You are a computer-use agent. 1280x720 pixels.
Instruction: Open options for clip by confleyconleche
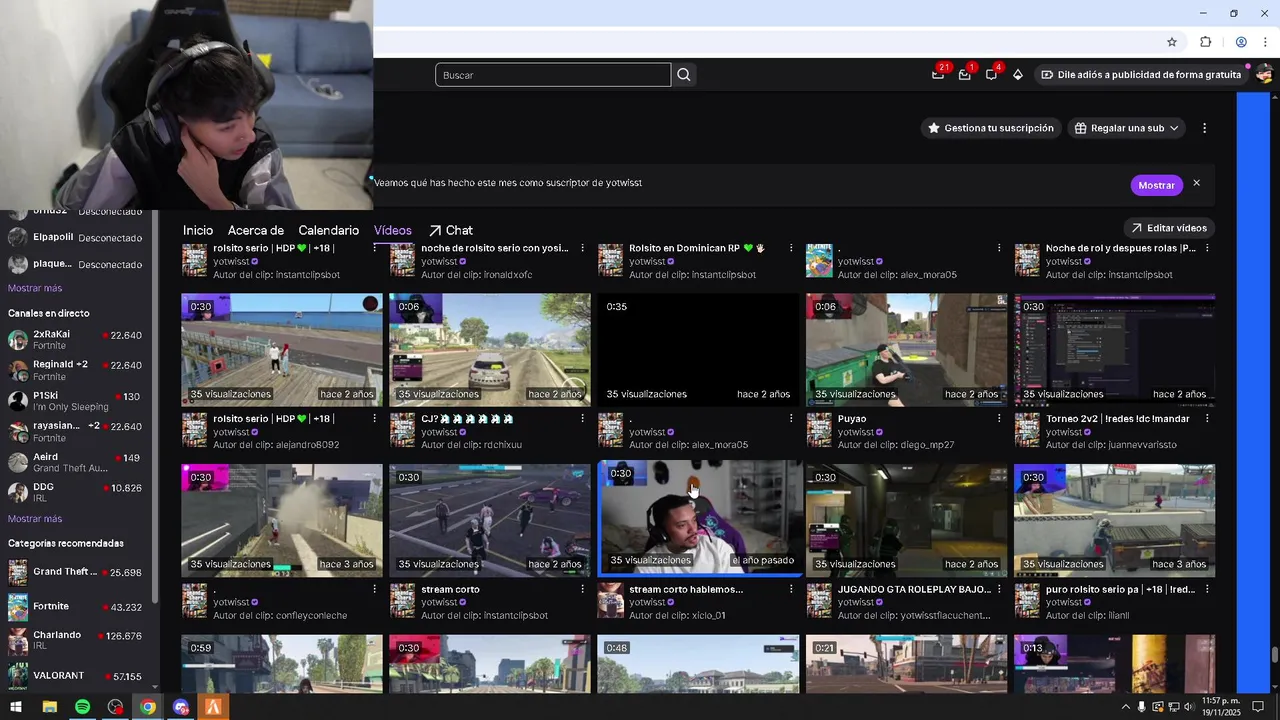pyautogui.click(x=375, y=590)
